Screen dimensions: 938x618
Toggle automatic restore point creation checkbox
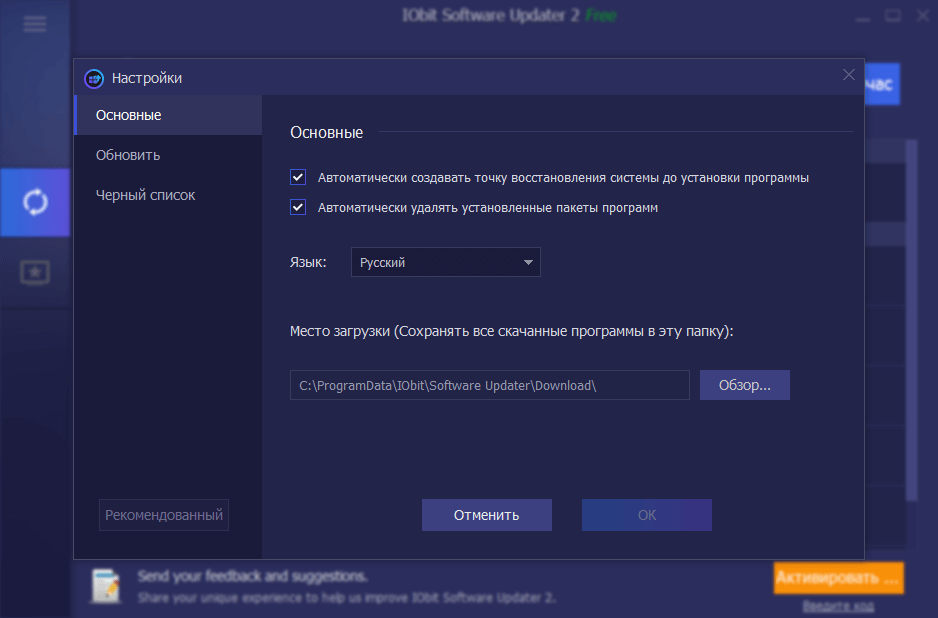point(298,178)
